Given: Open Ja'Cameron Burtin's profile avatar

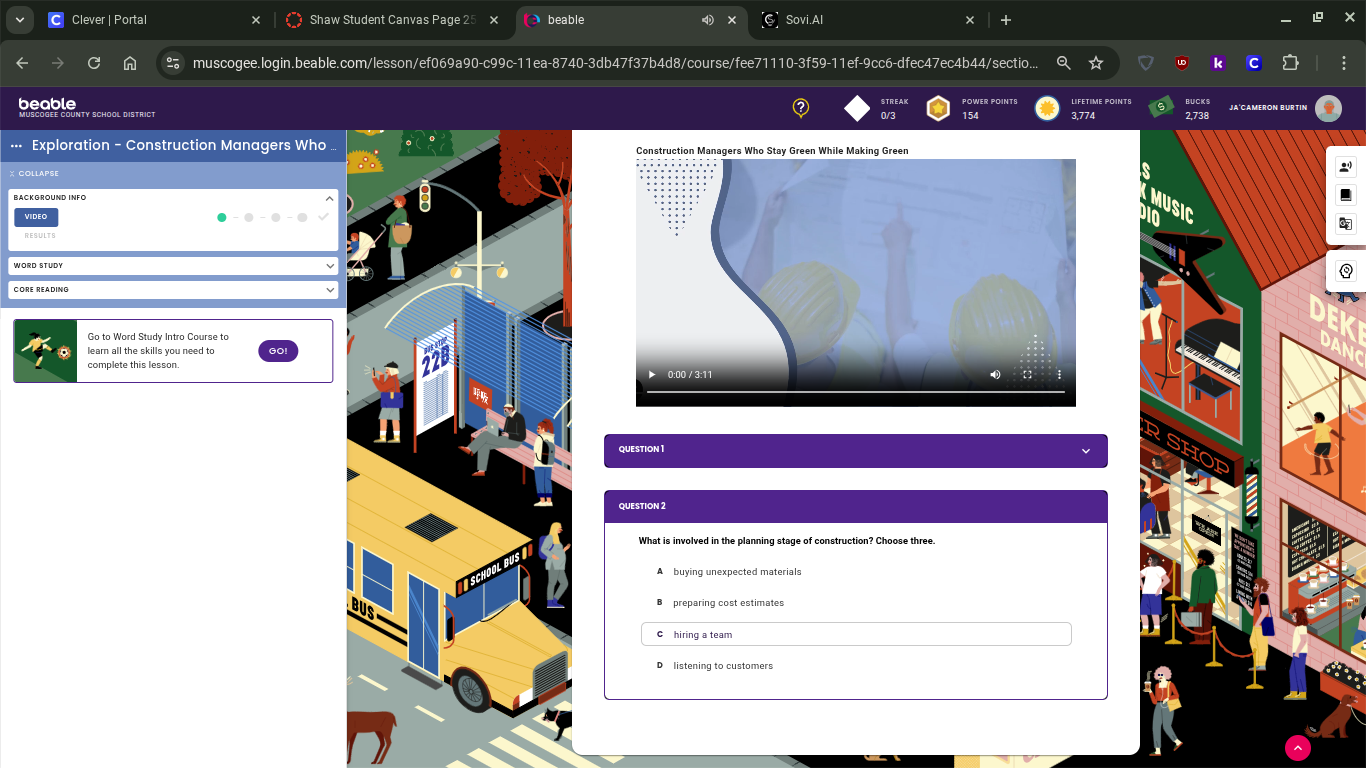Looking at the screenshot, I should pyautogui.click(x=1328, y=108).
